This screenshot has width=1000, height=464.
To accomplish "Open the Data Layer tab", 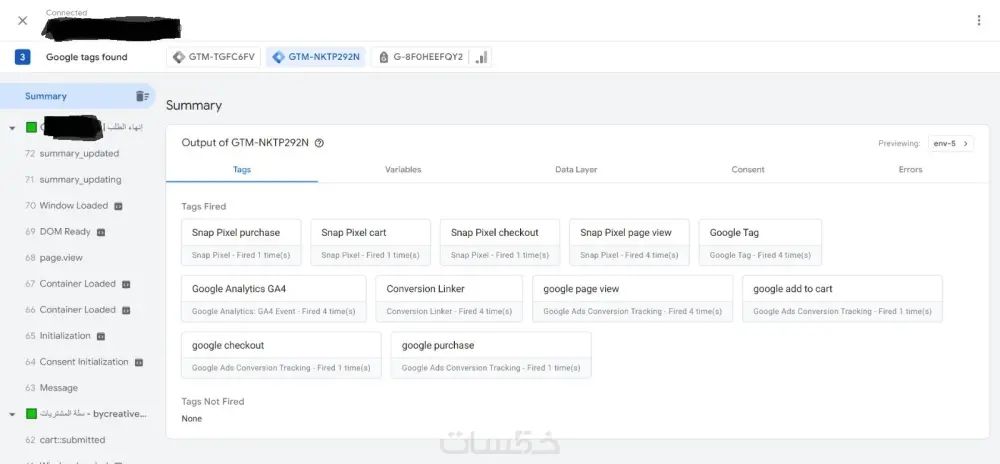I will tap(576, 170).
